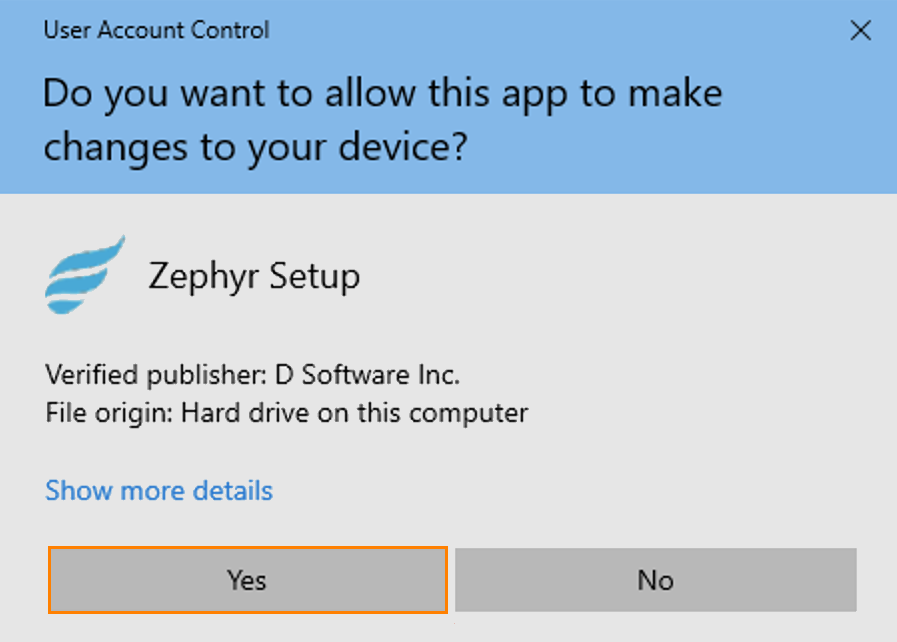The image size is (897, 642).
Task: Click Yes to allow changes
Action: [247, 580]
